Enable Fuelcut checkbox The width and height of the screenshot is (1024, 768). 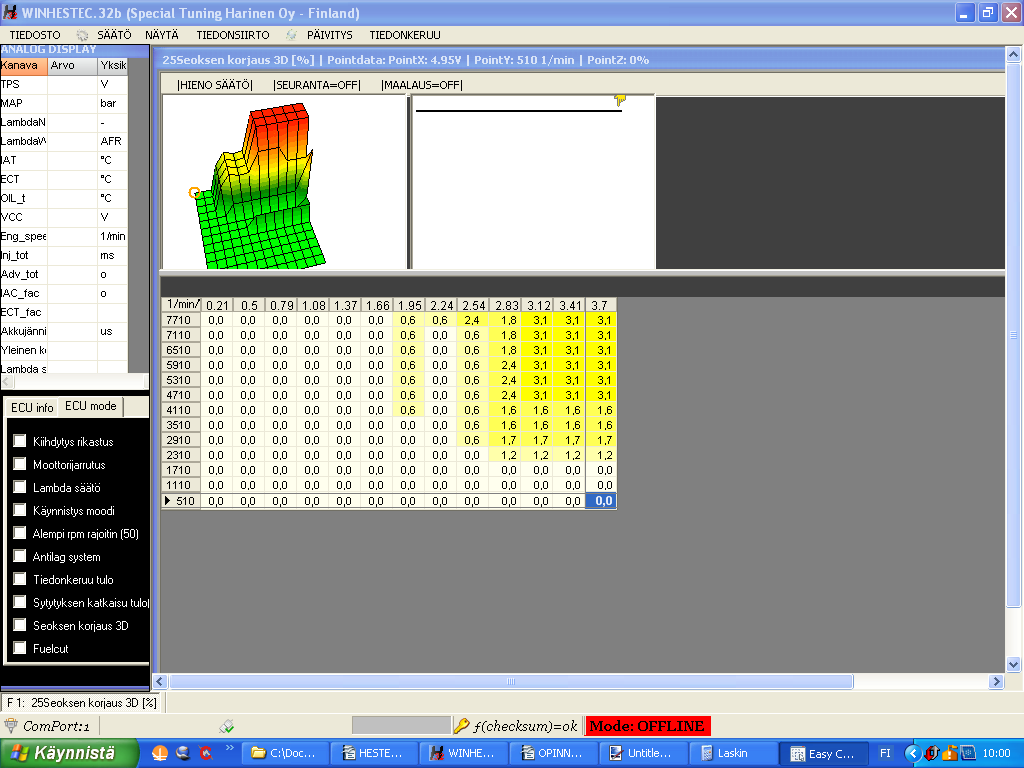[20, 648]
